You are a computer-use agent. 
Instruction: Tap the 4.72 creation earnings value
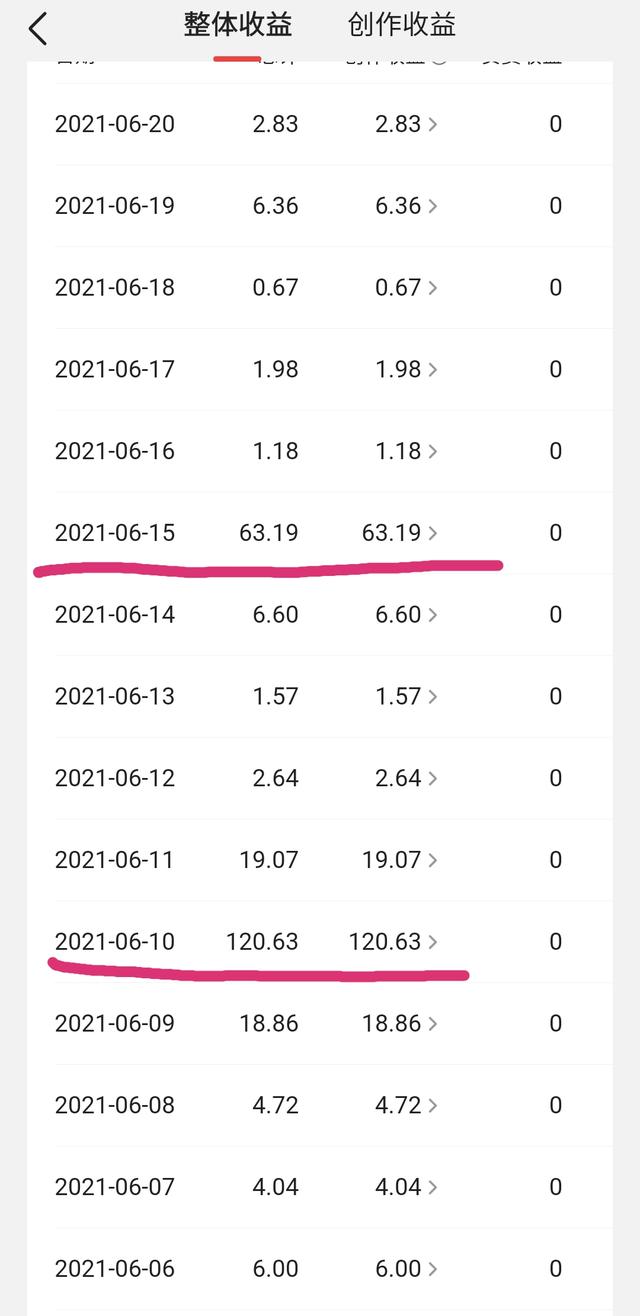tap(397, 1105)
